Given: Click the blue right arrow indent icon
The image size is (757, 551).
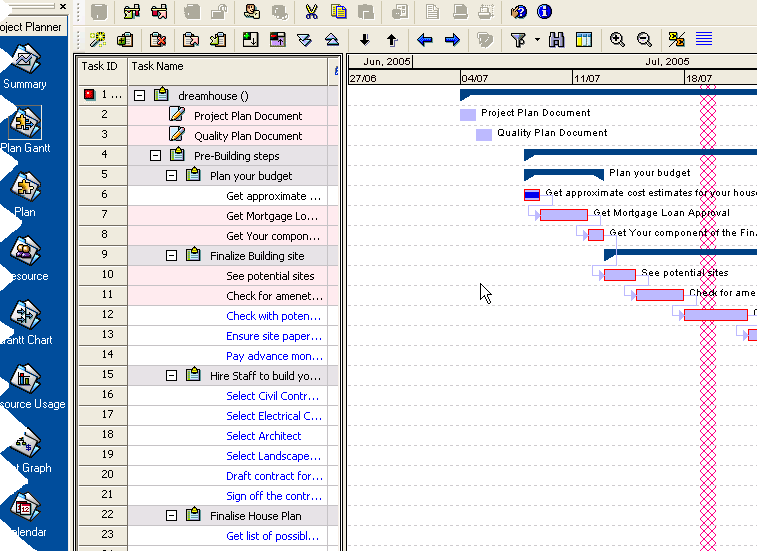Looking at the screenshot, I should 452,40.
